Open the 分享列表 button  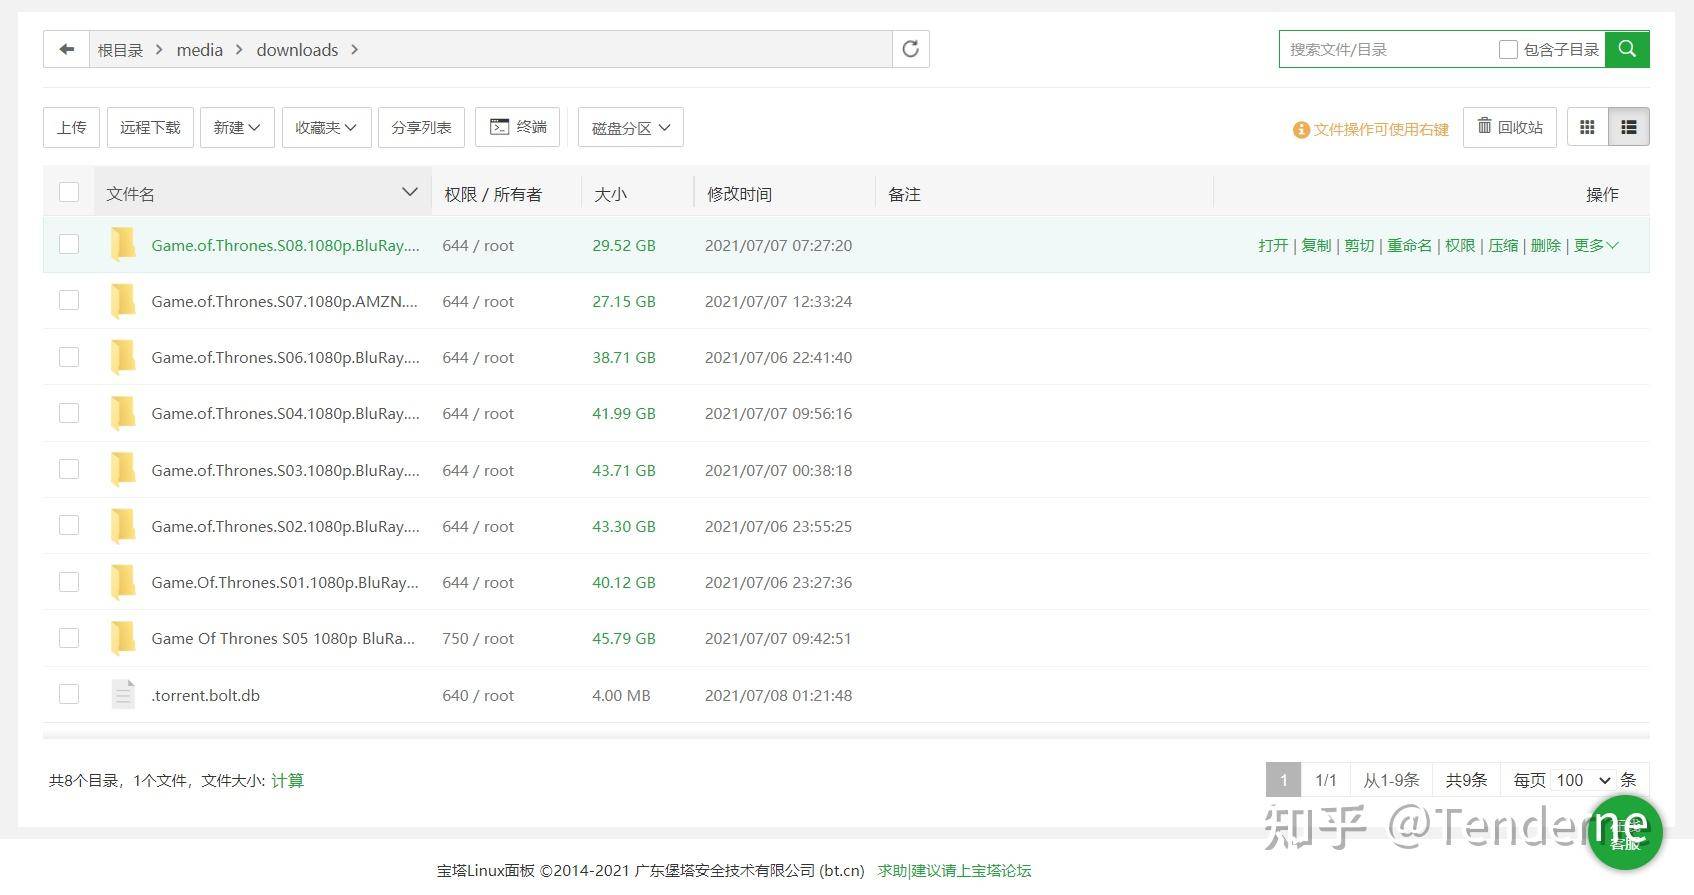pyautogui.click(x=421, y=127)
